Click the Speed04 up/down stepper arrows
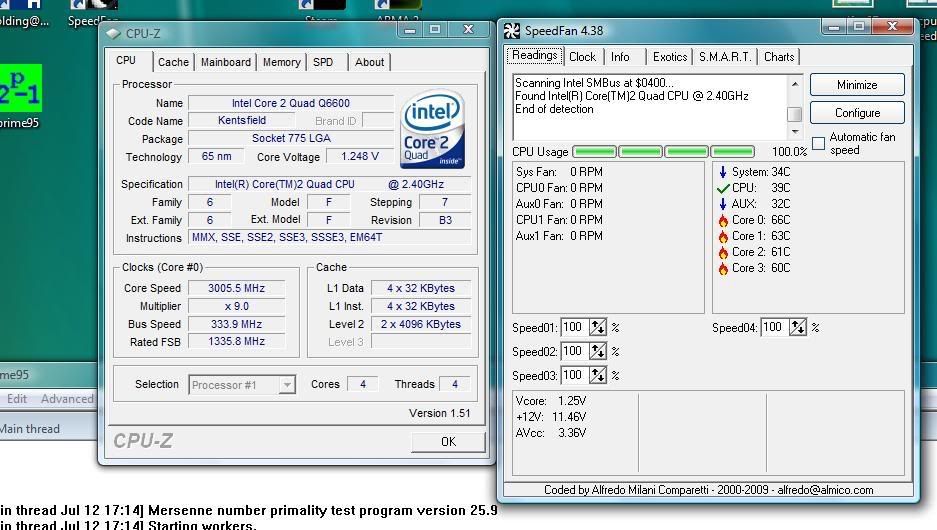 pos(798,327)
